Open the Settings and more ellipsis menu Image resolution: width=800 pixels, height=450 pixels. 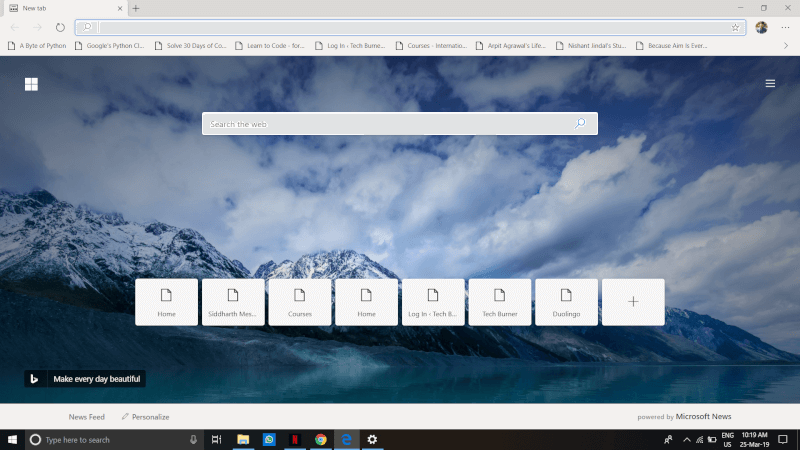[x=785, y=28]
